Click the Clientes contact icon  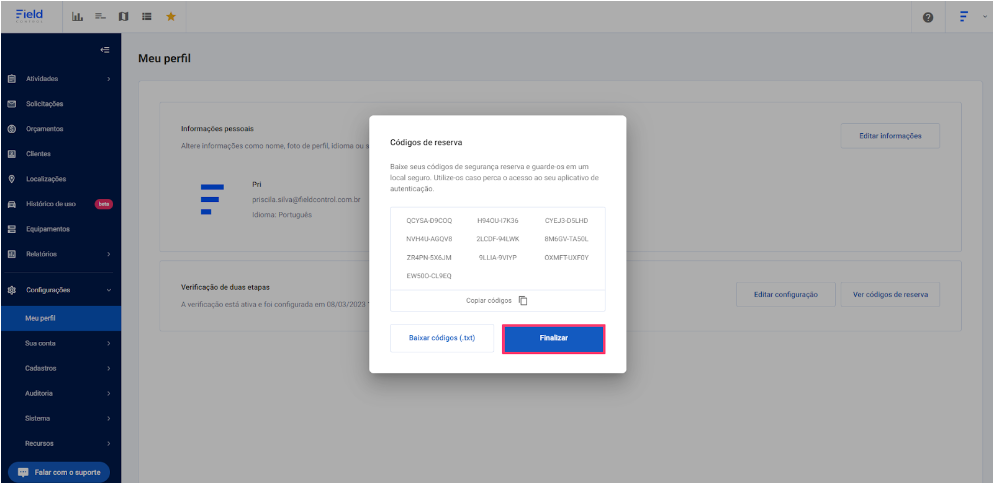(11, 154)
